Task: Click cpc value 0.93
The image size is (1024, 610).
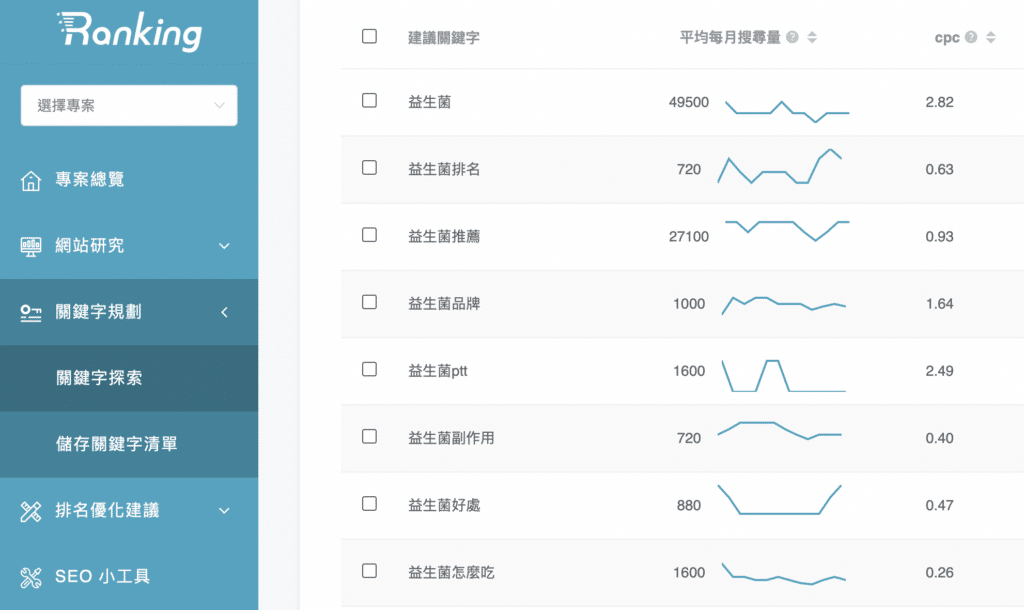Action: pyautogui.click(x=939, y=236)
